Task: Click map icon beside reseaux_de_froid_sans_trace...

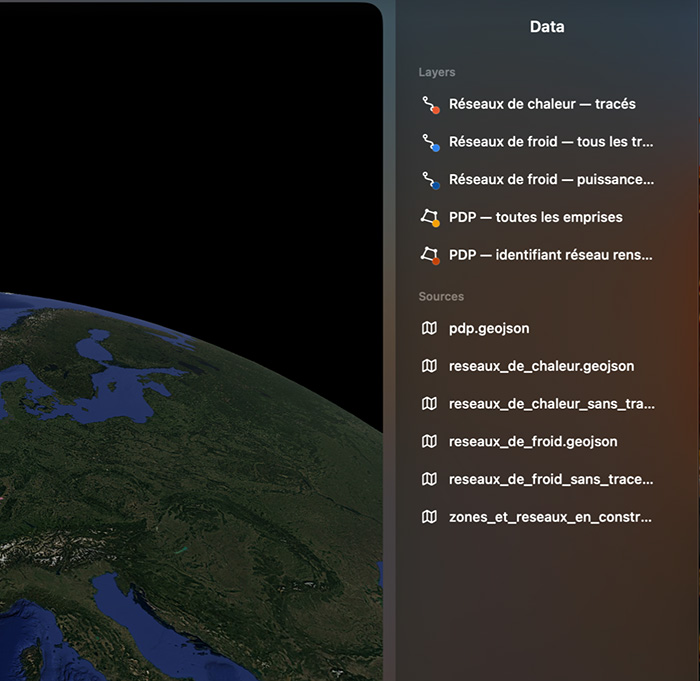Action: point(429,480)
